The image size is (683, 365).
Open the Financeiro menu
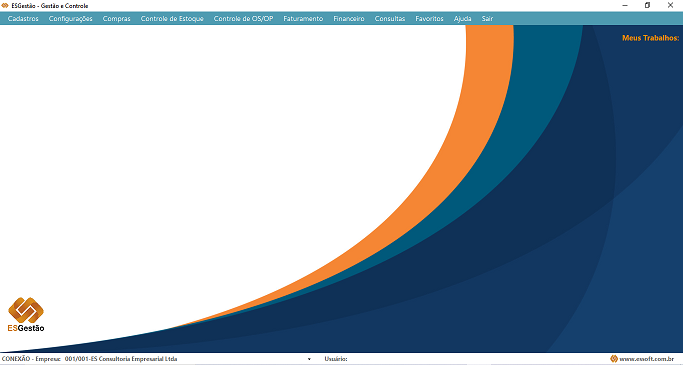coord(349,19)
